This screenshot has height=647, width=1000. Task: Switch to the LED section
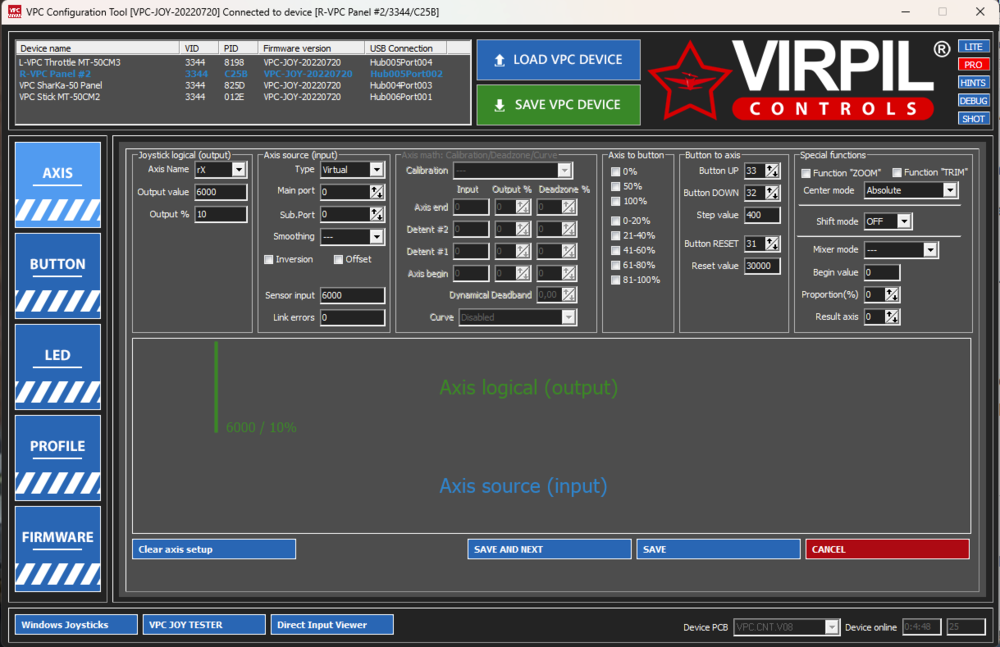coord(57,367)
